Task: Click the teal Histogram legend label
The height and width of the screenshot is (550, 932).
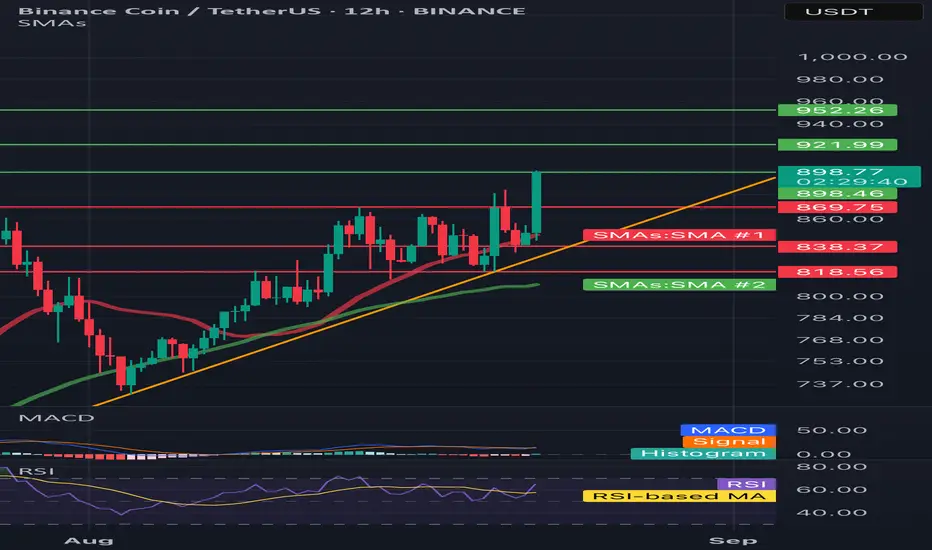Action: [x=703, y=453]
